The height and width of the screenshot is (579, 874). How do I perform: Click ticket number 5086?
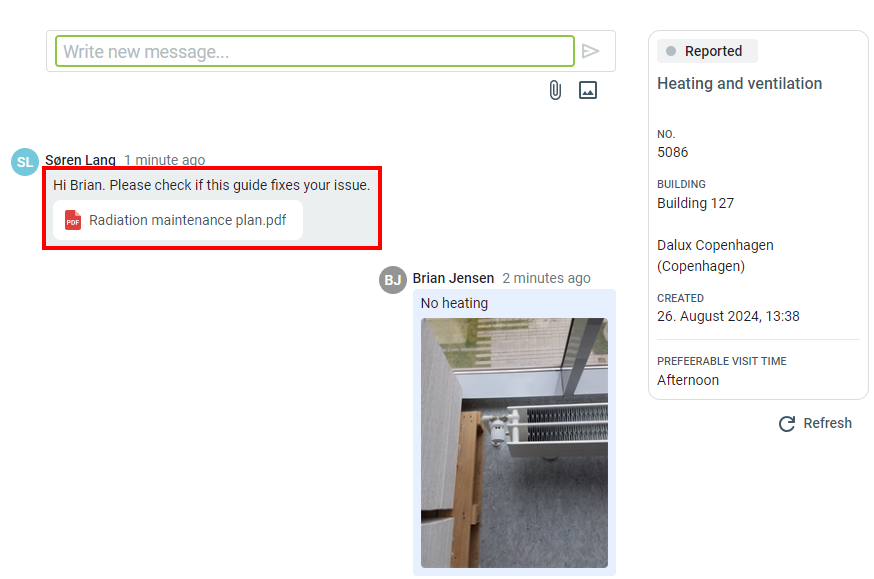tap(672, 152)
